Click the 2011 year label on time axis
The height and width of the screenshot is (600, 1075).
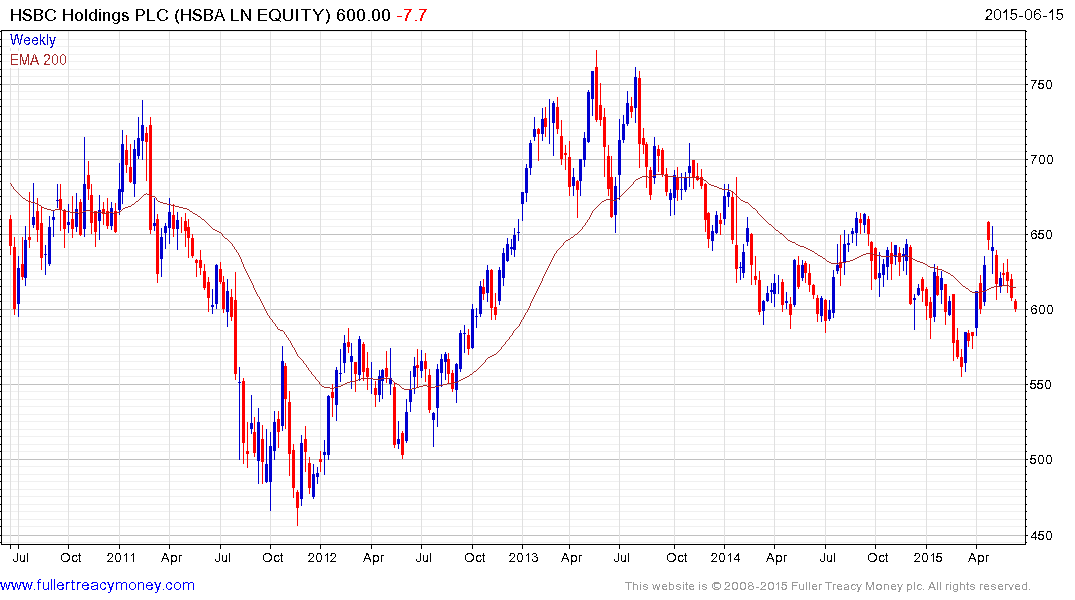[x=121, y=557]
